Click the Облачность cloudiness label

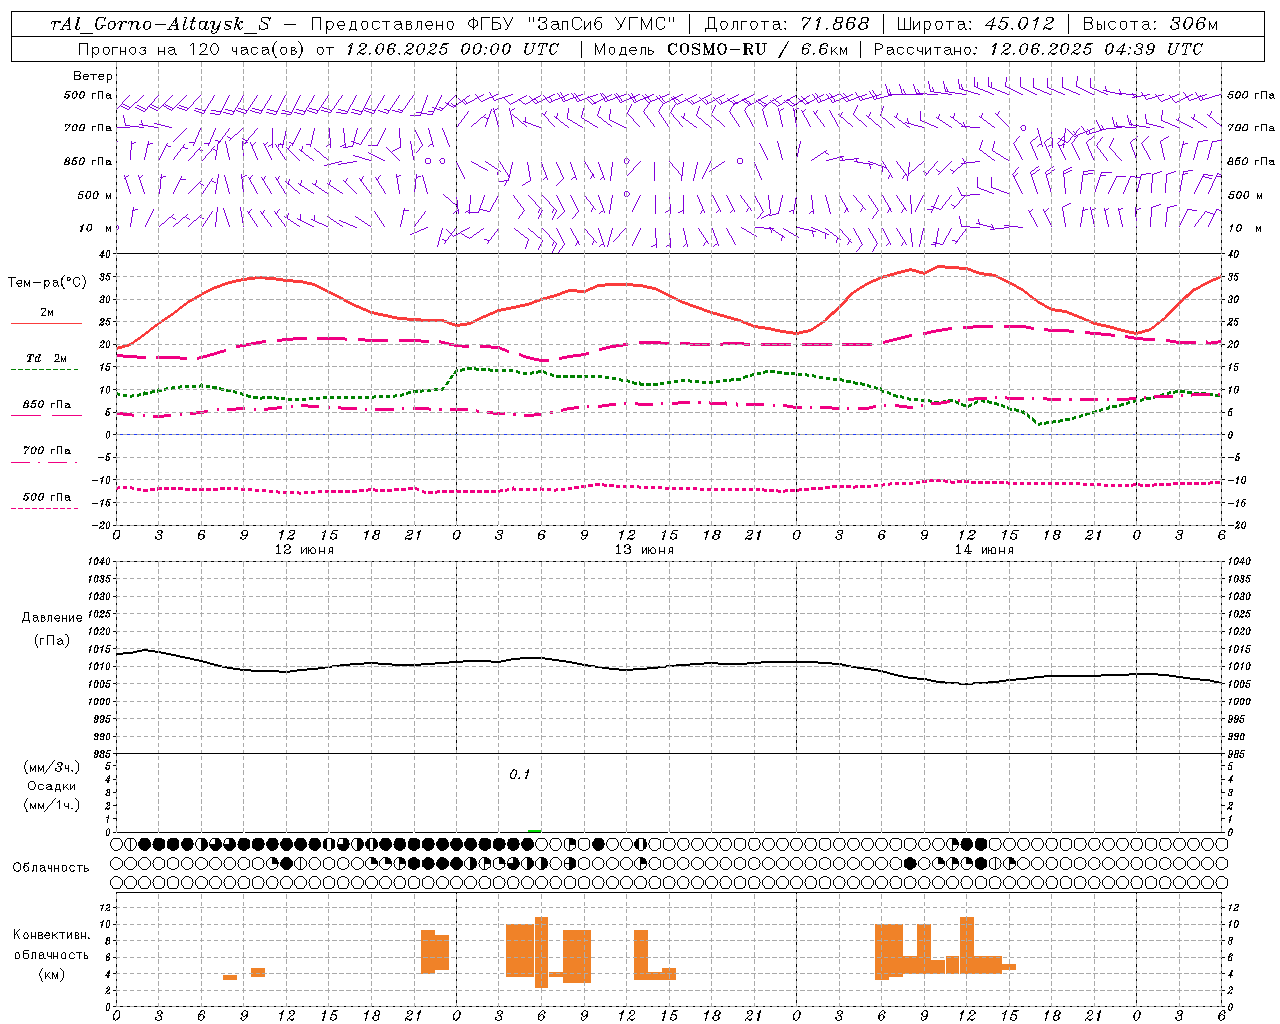(x=51, y=868)
